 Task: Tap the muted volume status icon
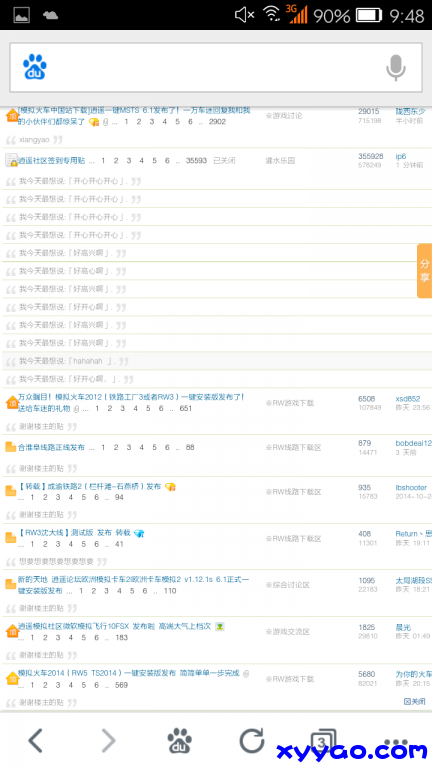click(x=244, y=15)
